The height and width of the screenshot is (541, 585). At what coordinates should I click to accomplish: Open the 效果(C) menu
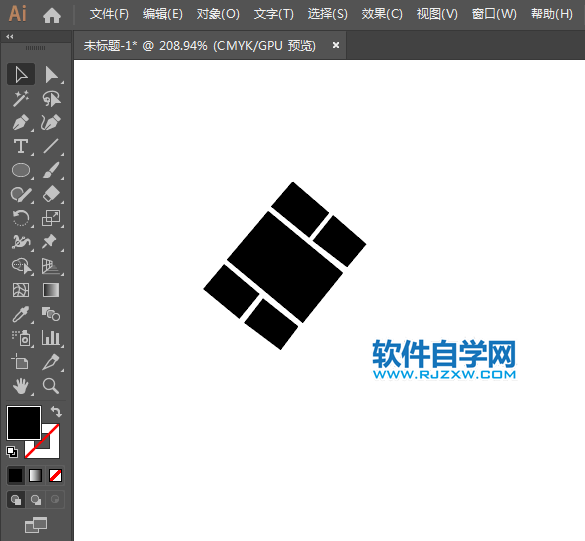(x=382, y=14)
